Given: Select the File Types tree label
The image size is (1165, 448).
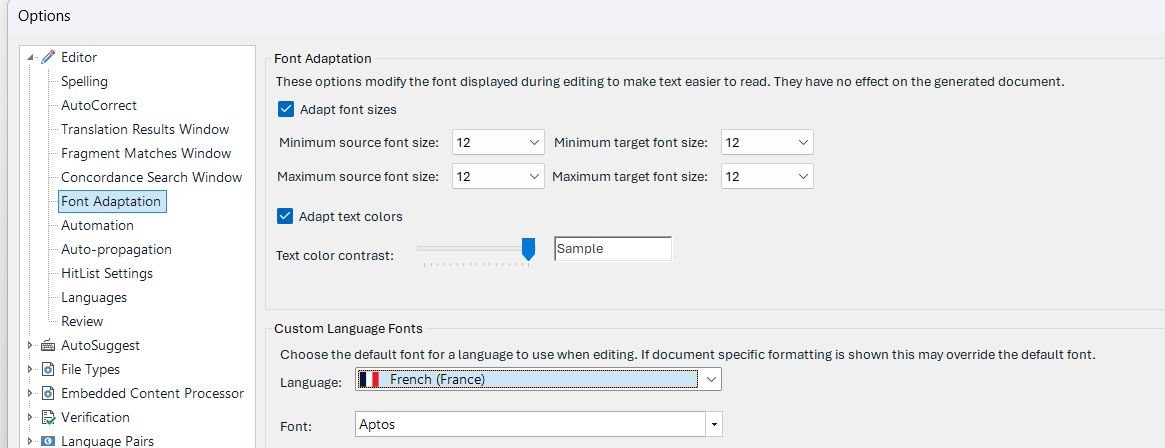Looking at the screenshot, I should (90, 369).
